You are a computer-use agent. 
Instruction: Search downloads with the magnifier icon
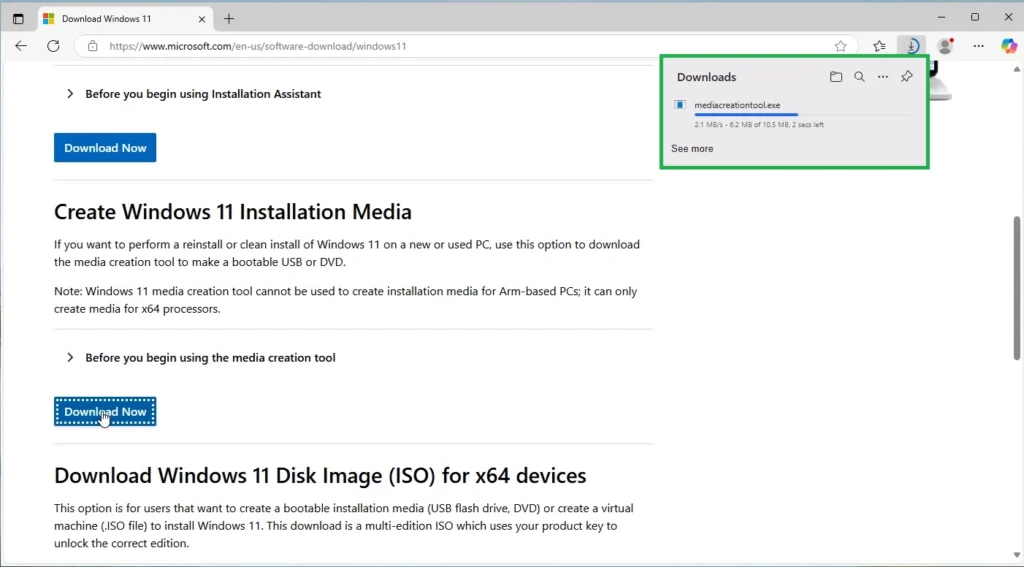[x=859, y=77]
